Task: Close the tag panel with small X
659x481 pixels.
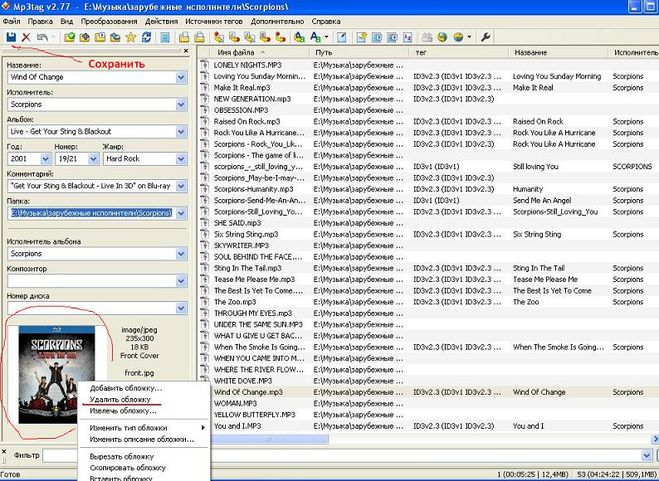Action: [186, 51]
